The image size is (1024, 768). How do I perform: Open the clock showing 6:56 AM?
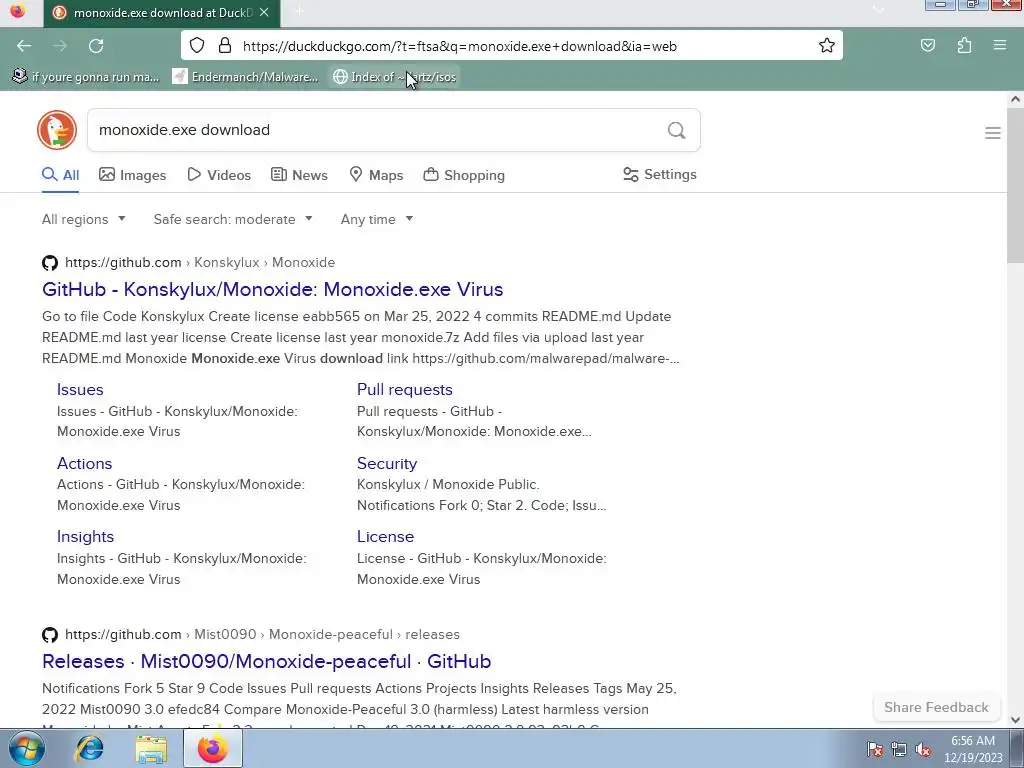point(973,749)
